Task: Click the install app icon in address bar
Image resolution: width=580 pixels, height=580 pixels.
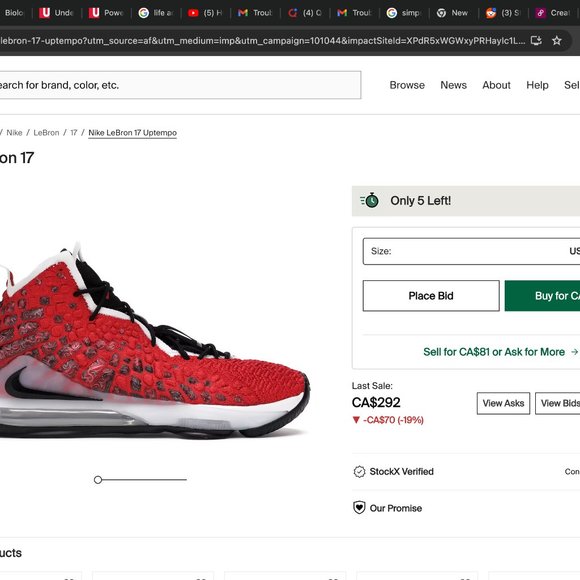Action: point(536,40)
